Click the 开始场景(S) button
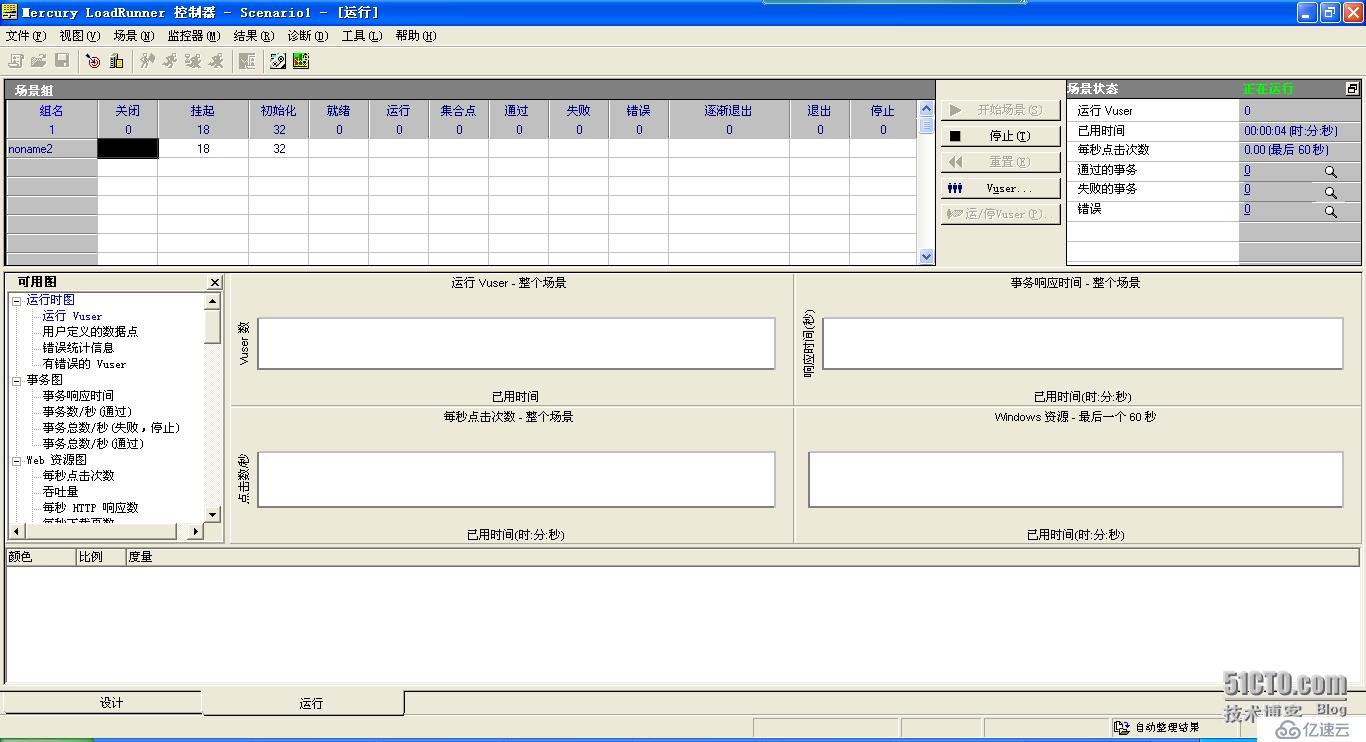The image size is (1366, 742). click(x=1000, y=110)
